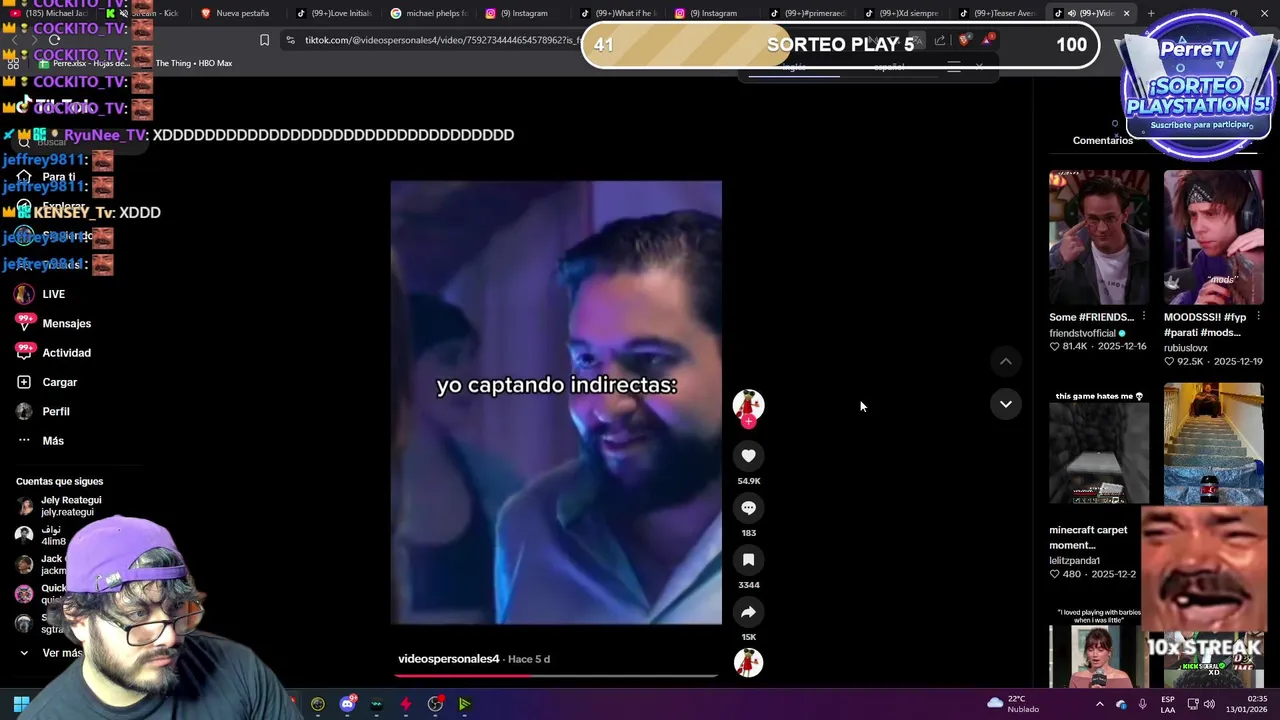Open the minecraft carpet moment thumbnail
Image resolution: width=1280 pixels, height=720 pixels.
coord(1099,450)
